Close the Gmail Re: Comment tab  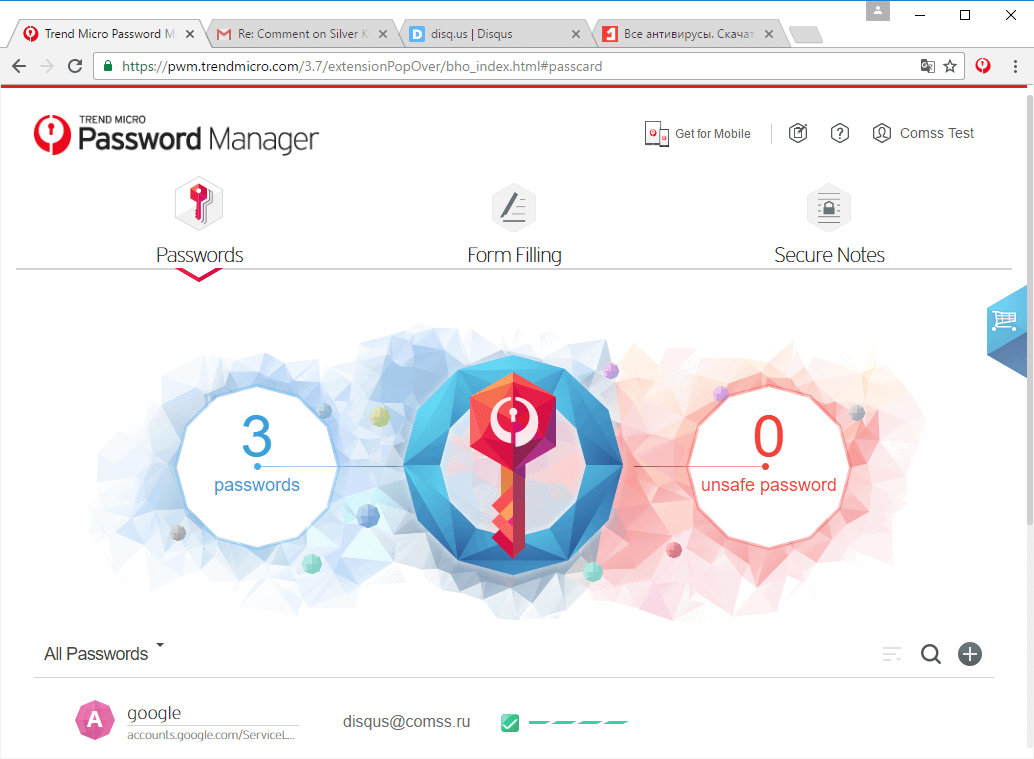tap(382, 34)
